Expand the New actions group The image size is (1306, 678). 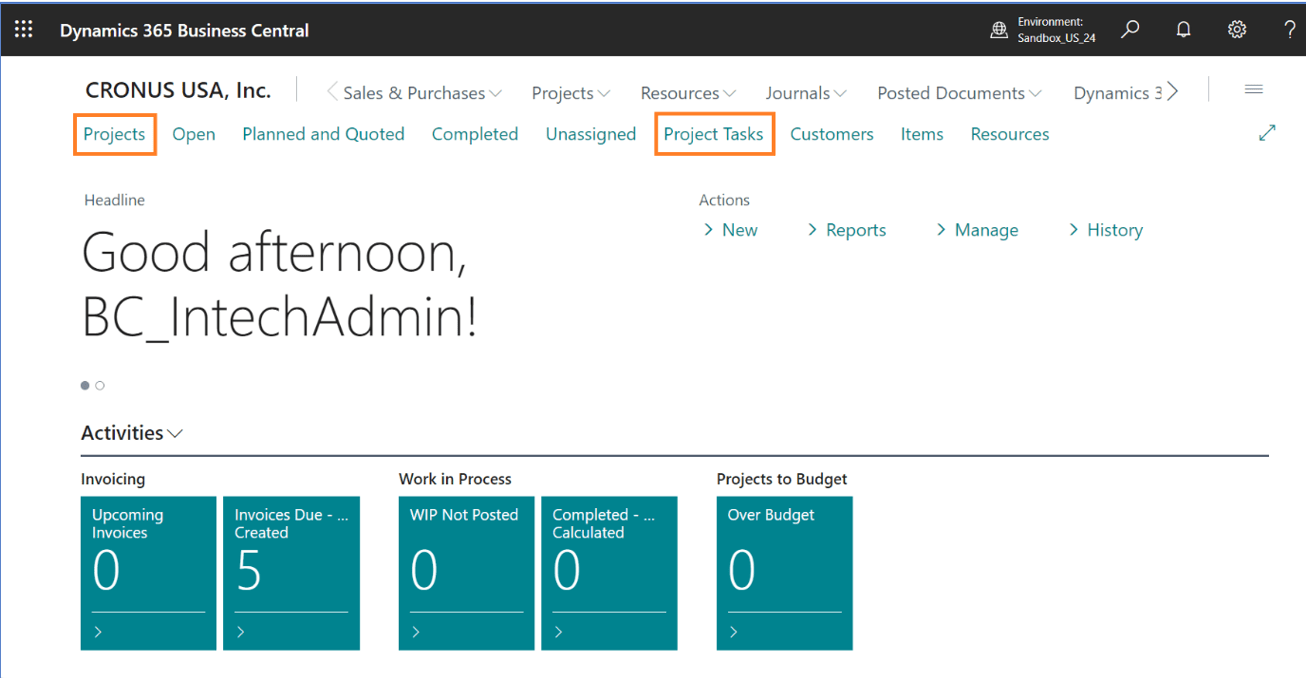click(x=730, y=230)
